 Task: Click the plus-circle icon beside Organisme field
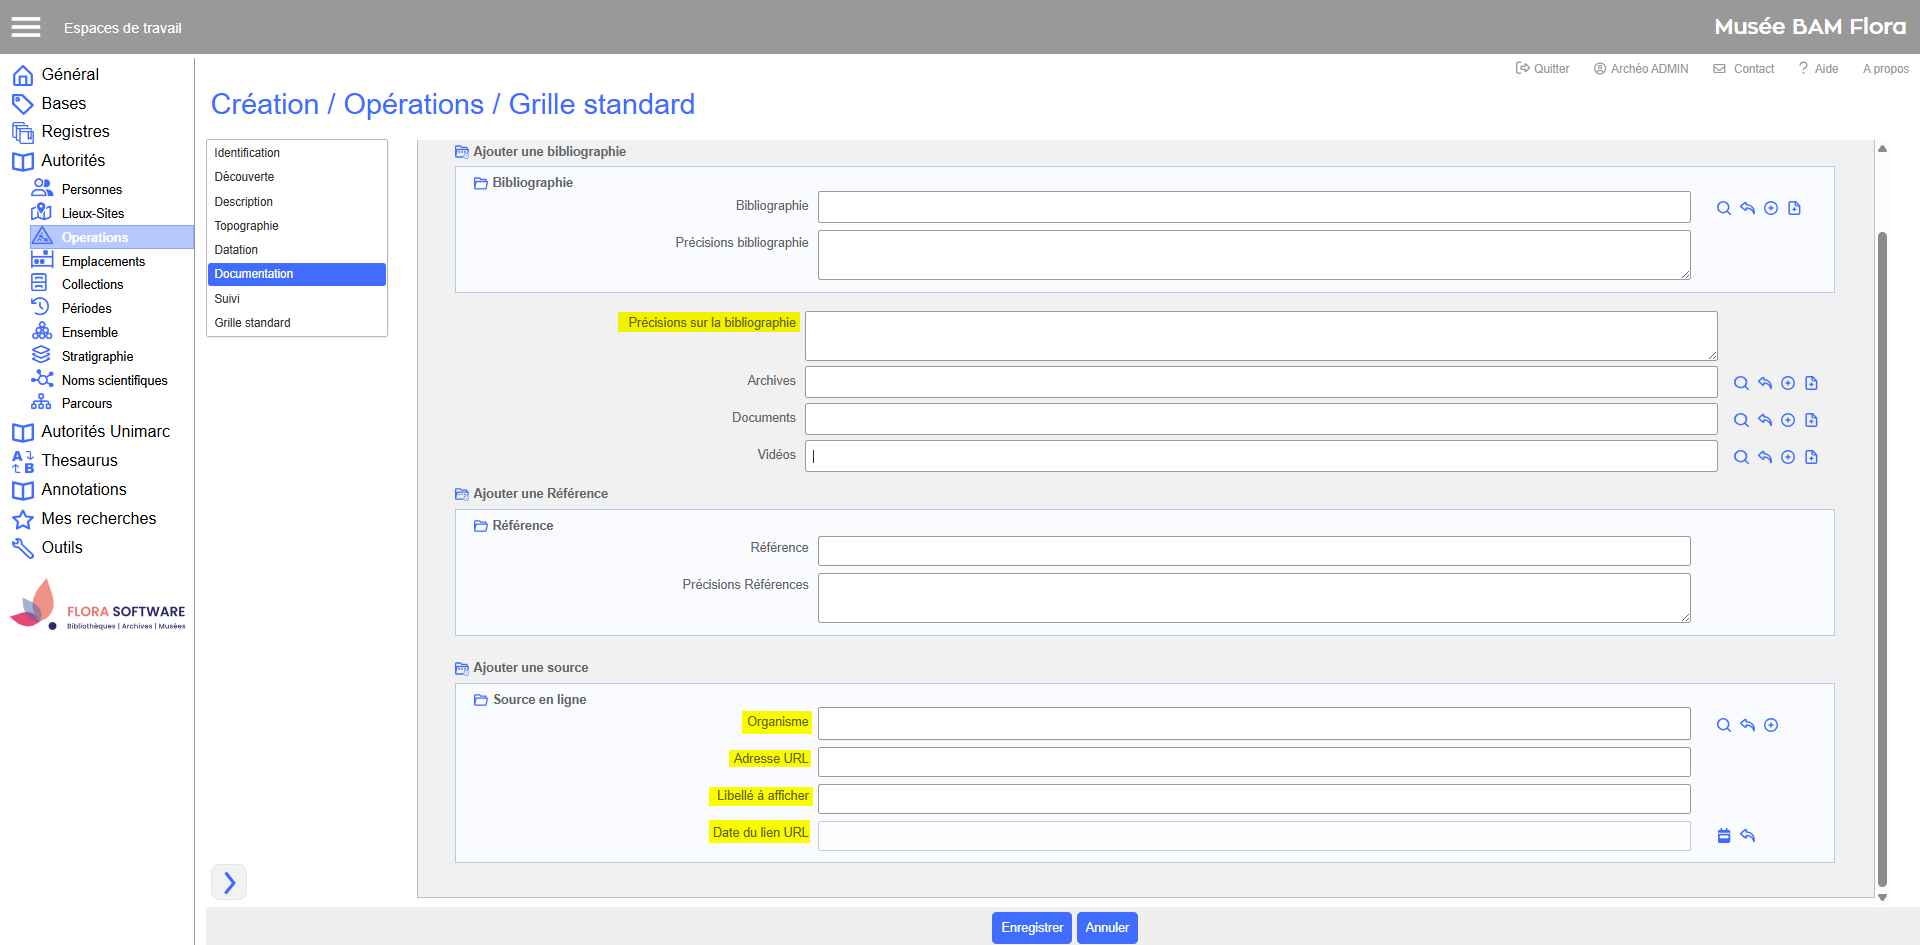click(x=1771, y=725)
